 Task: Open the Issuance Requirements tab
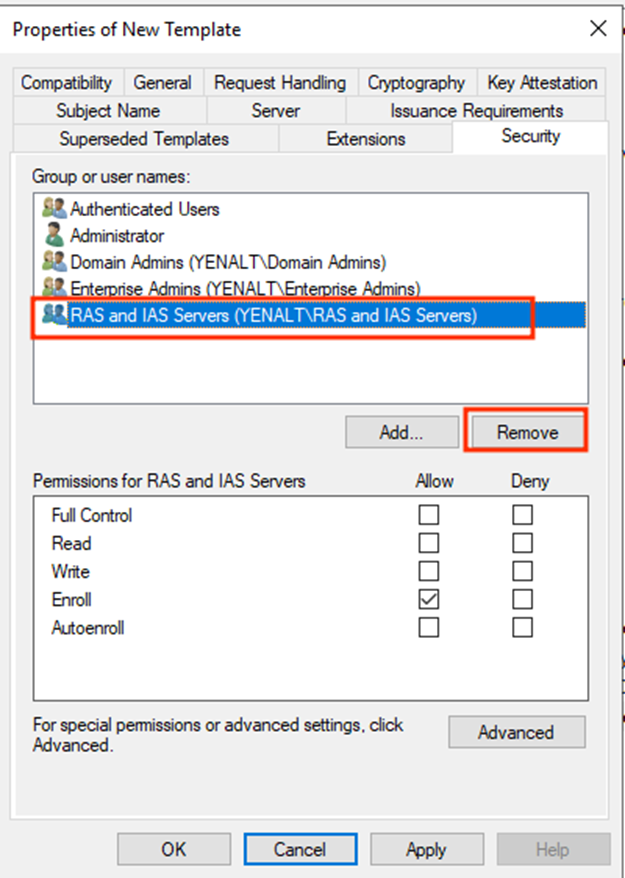coord(476,110)
